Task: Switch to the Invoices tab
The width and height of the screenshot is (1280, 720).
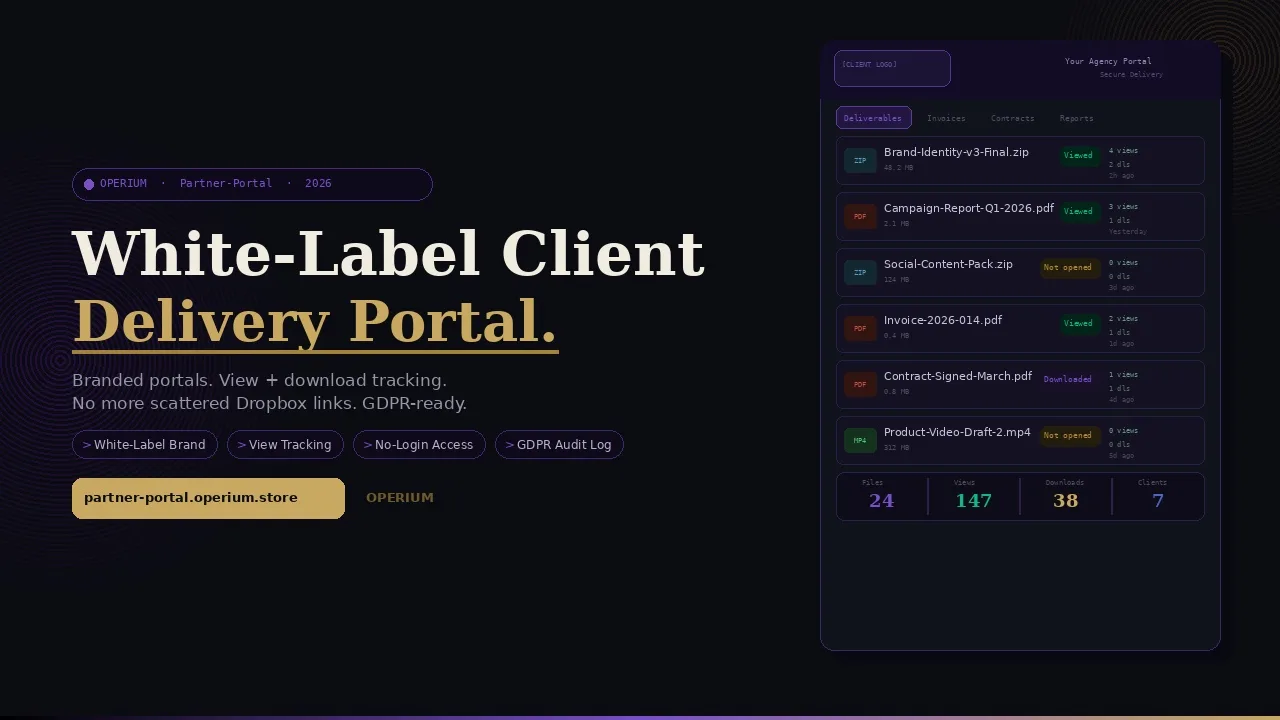Action: (946, 118)
